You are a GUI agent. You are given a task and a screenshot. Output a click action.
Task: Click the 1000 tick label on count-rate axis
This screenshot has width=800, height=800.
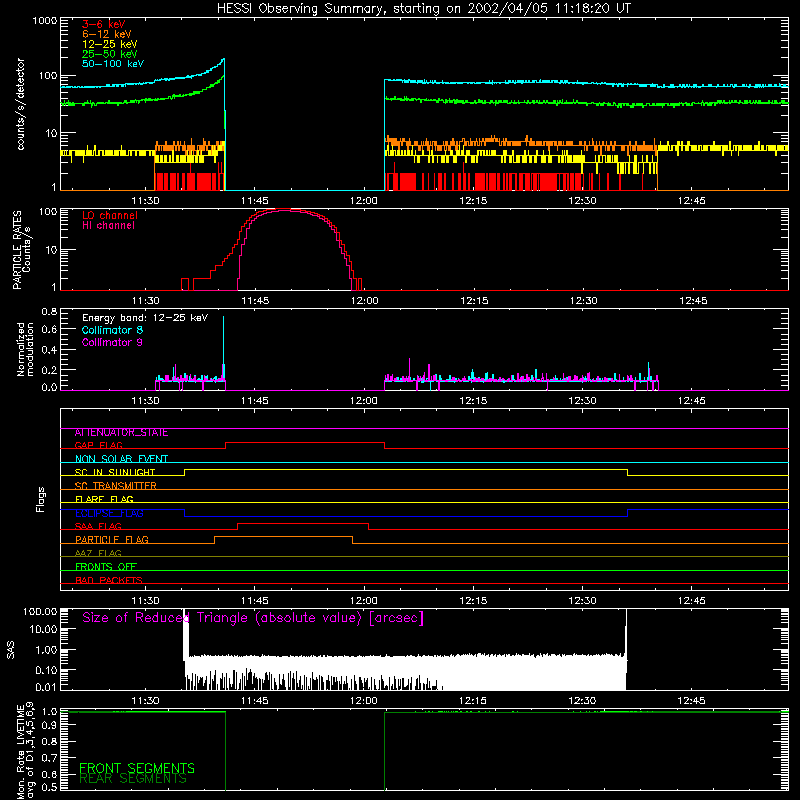click(45, 21)
